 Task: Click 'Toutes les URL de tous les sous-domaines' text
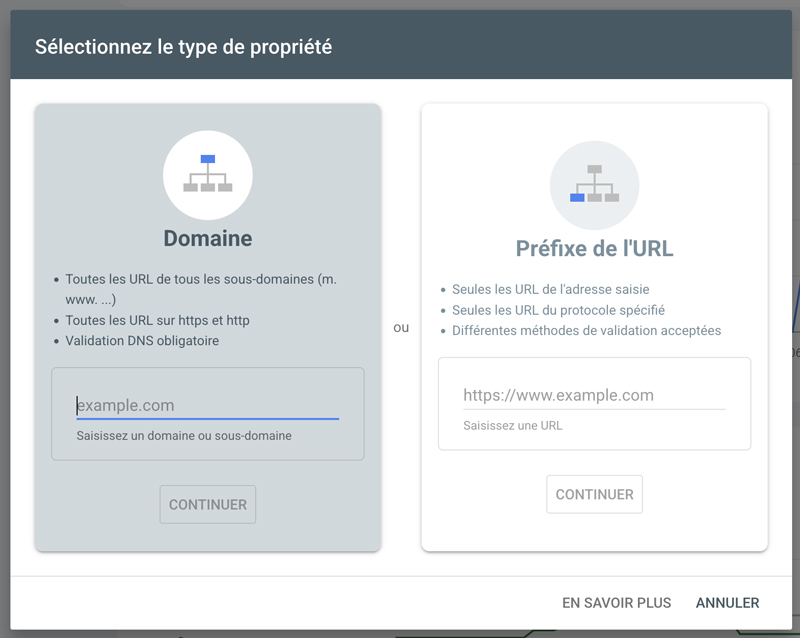click(190, 279)
